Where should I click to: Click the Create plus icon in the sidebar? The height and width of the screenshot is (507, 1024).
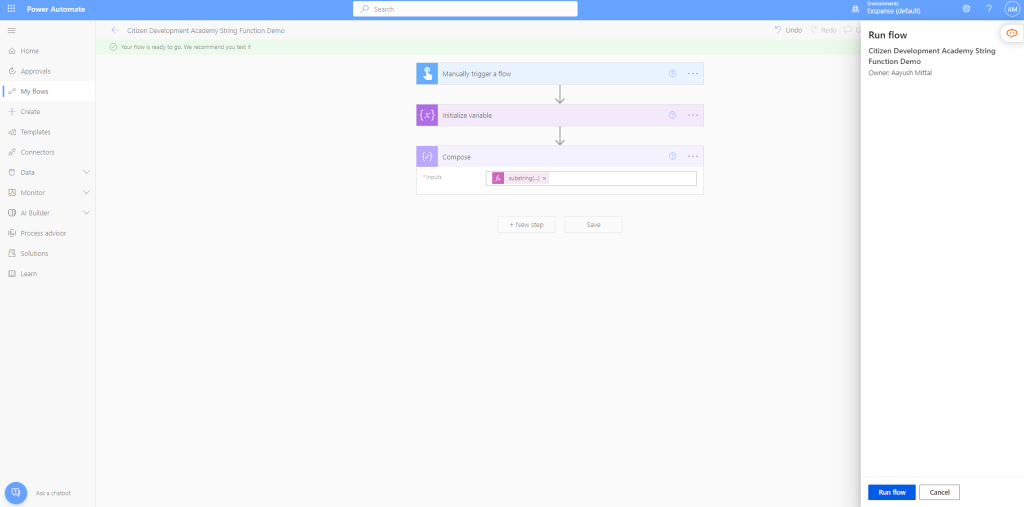point(12,112)
